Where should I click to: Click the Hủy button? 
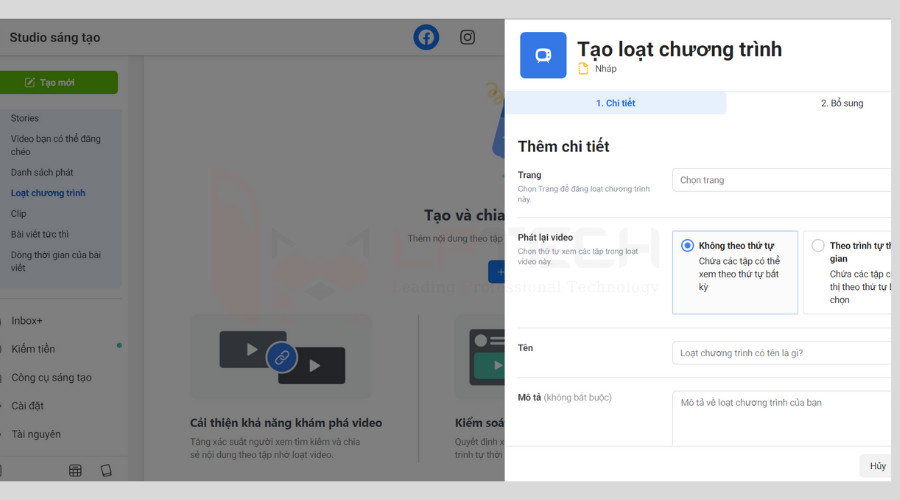[x=876, y=466]
